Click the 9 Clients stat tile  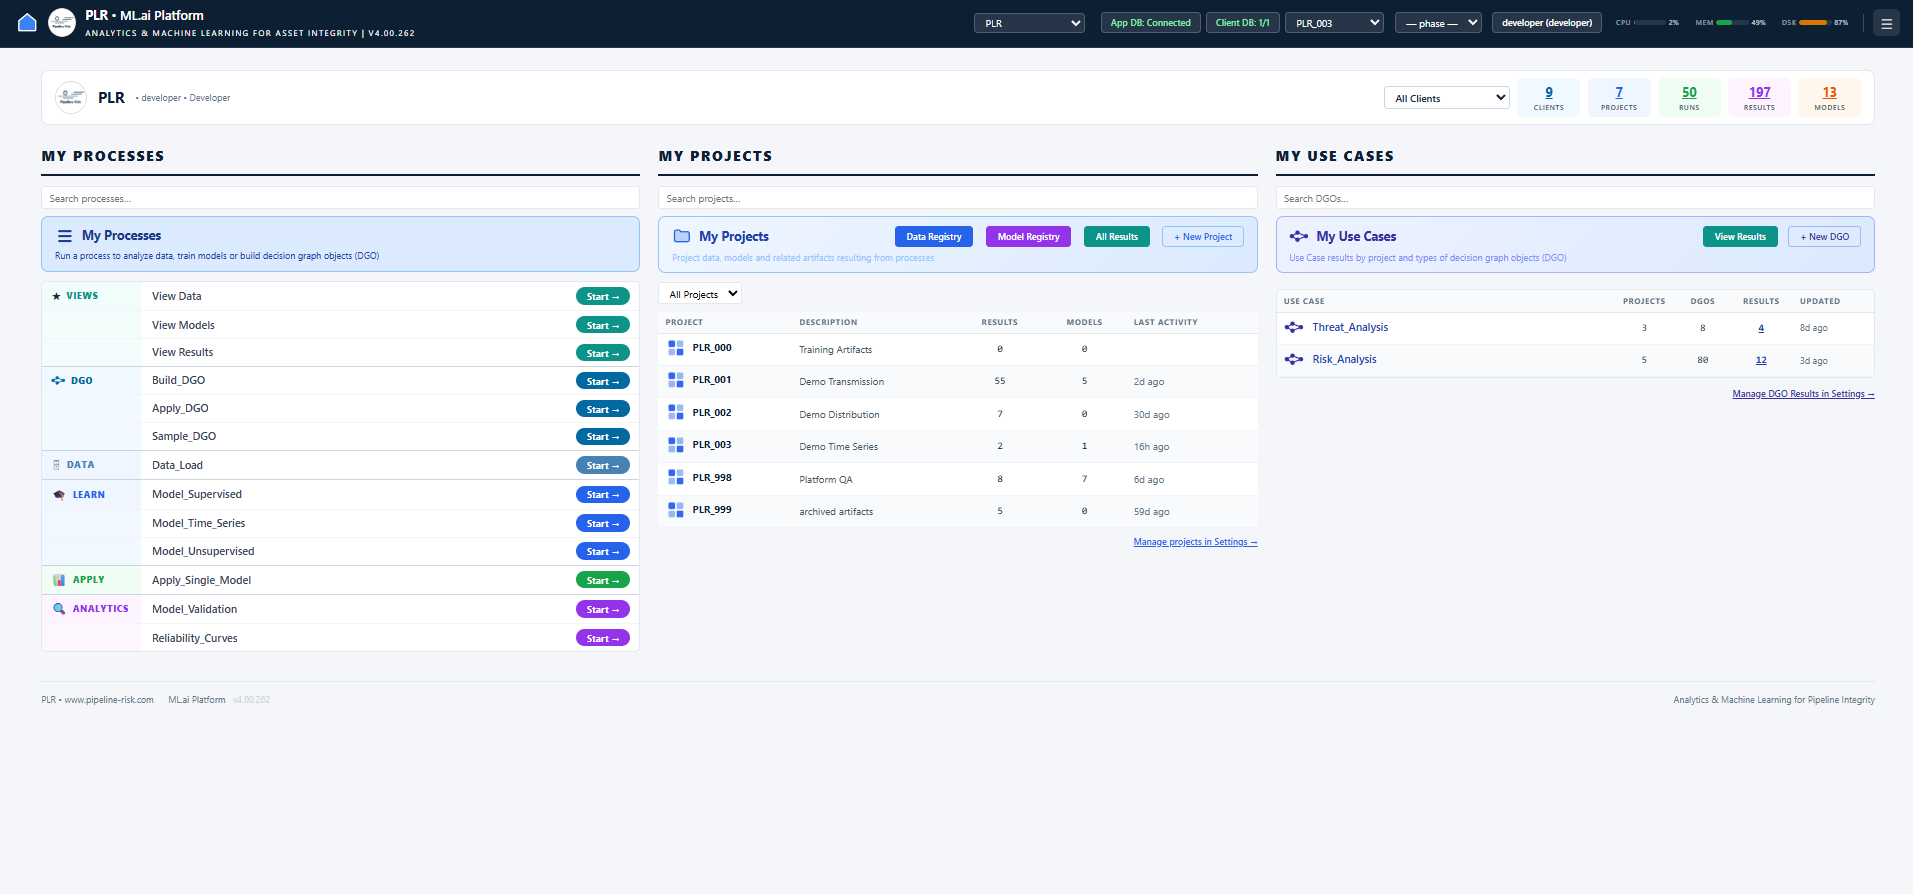(x=1549, y=98)
